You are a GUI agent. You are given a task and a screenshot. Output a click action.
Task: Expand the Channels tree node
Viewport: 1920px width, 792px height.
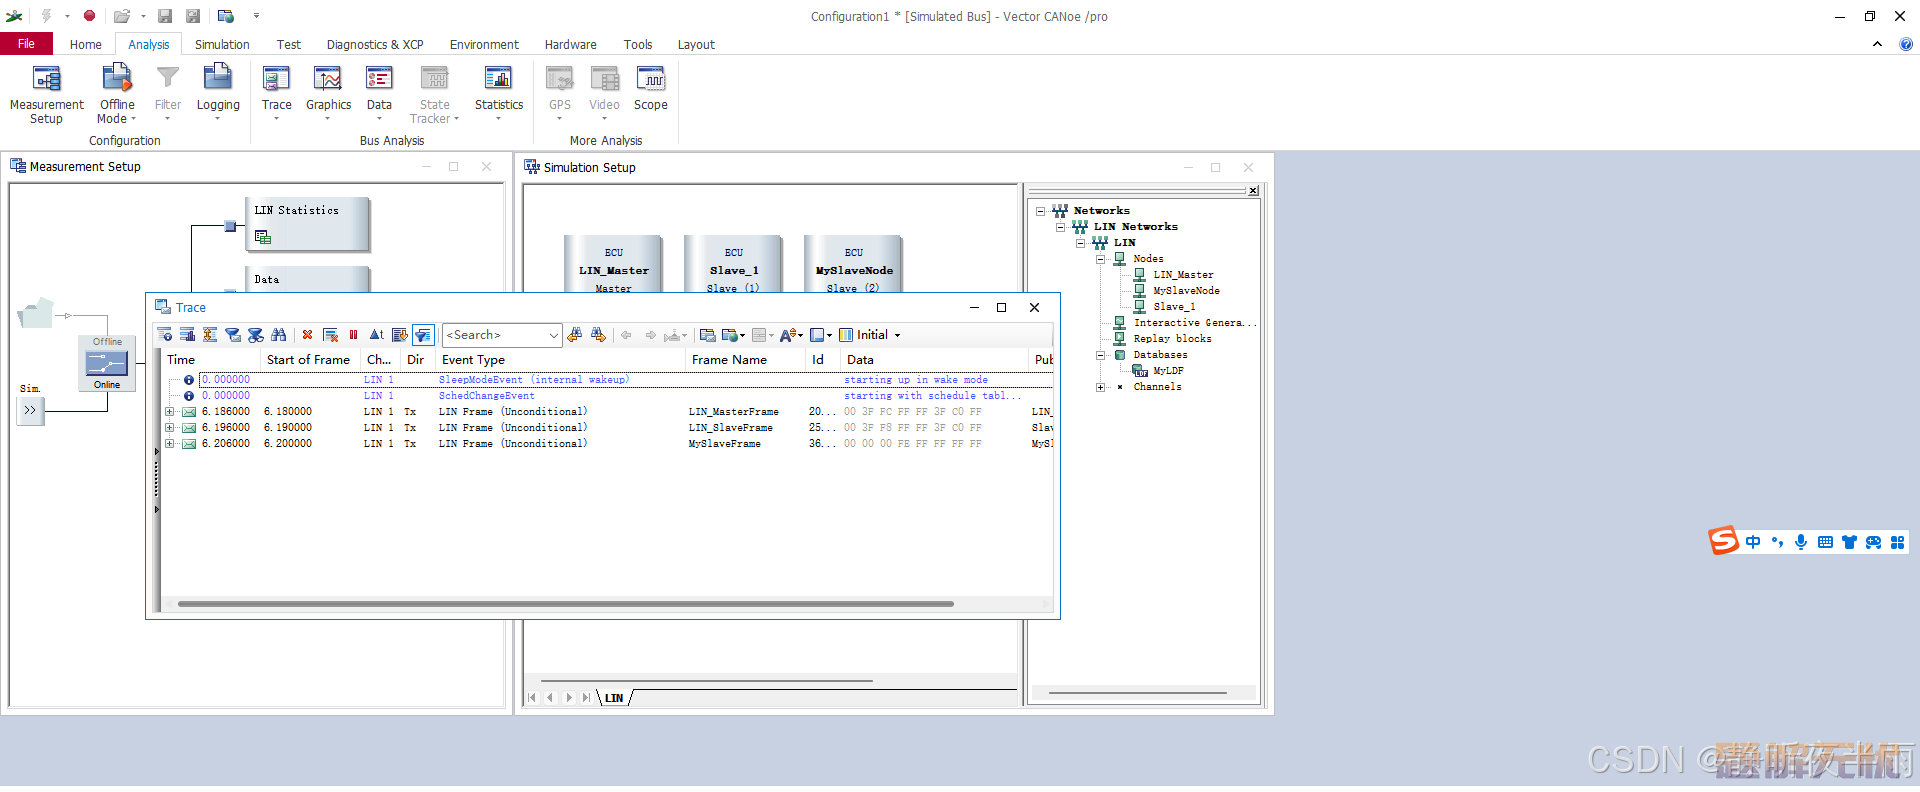pos(1101,387)
